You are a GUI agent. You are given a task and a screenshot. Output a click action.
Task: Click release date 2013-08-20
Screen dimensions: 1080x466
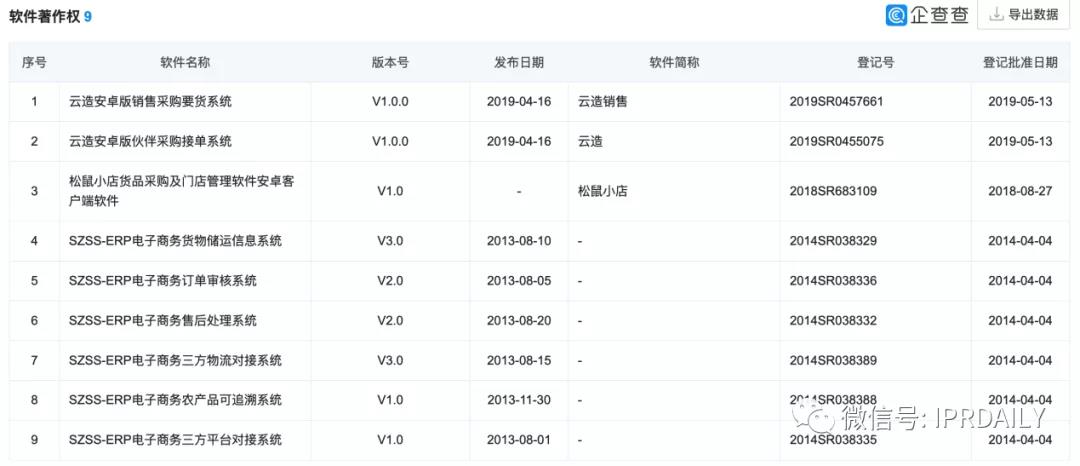[519, 321]
